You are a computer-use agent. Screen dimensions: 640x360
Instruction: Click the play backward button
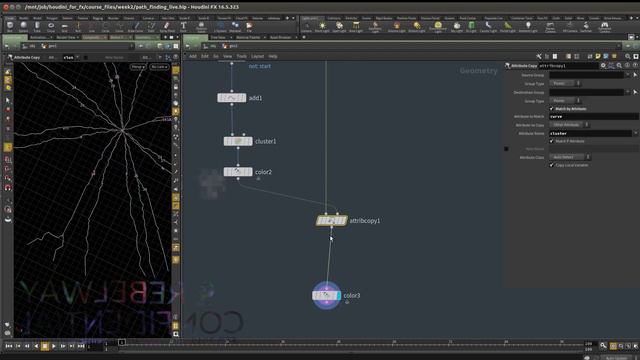pyautogui.click(x=36, y=346)
